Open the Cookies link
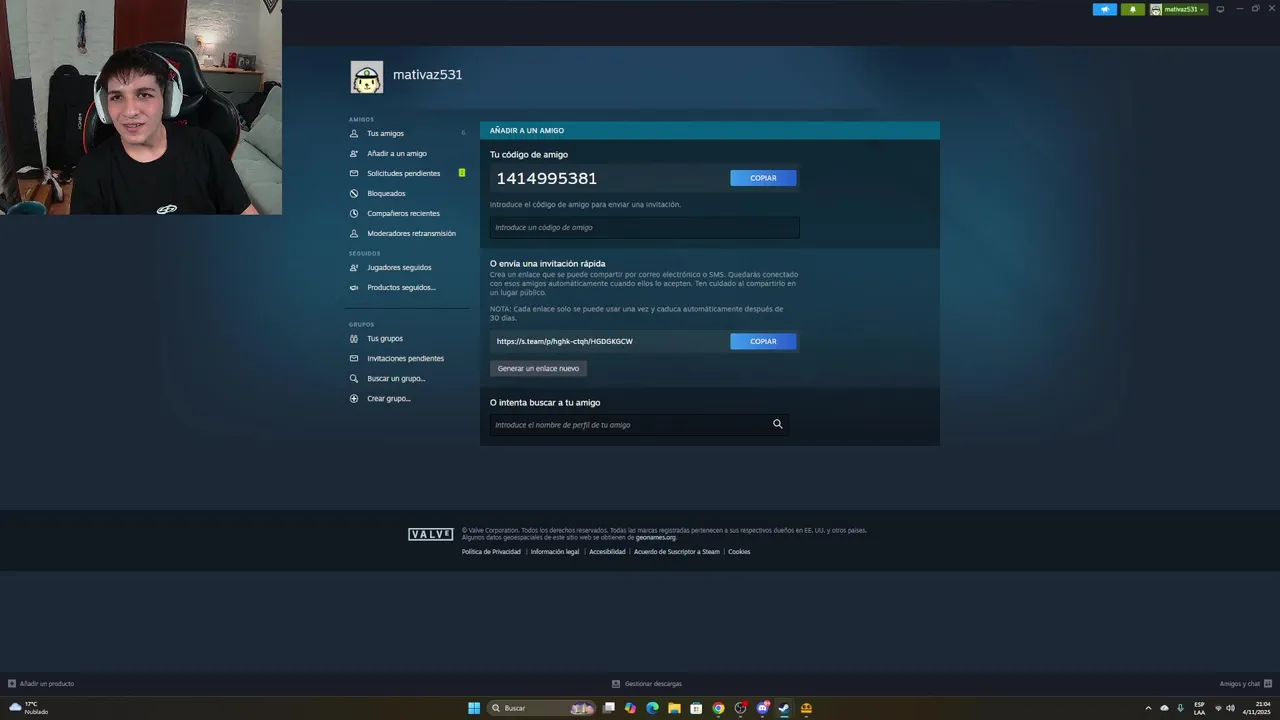 739,552
